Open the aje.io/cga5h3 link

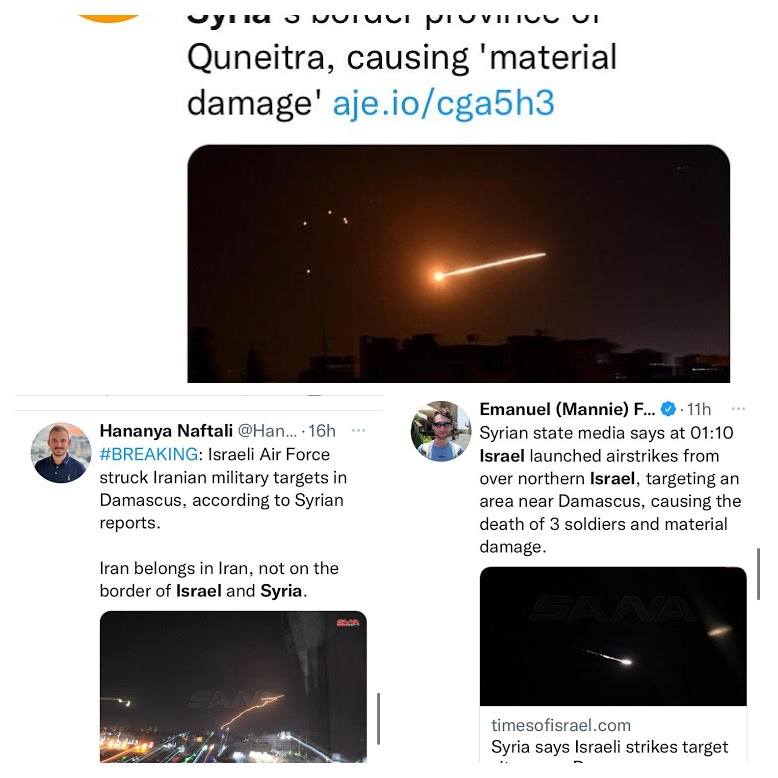[443, 104]
